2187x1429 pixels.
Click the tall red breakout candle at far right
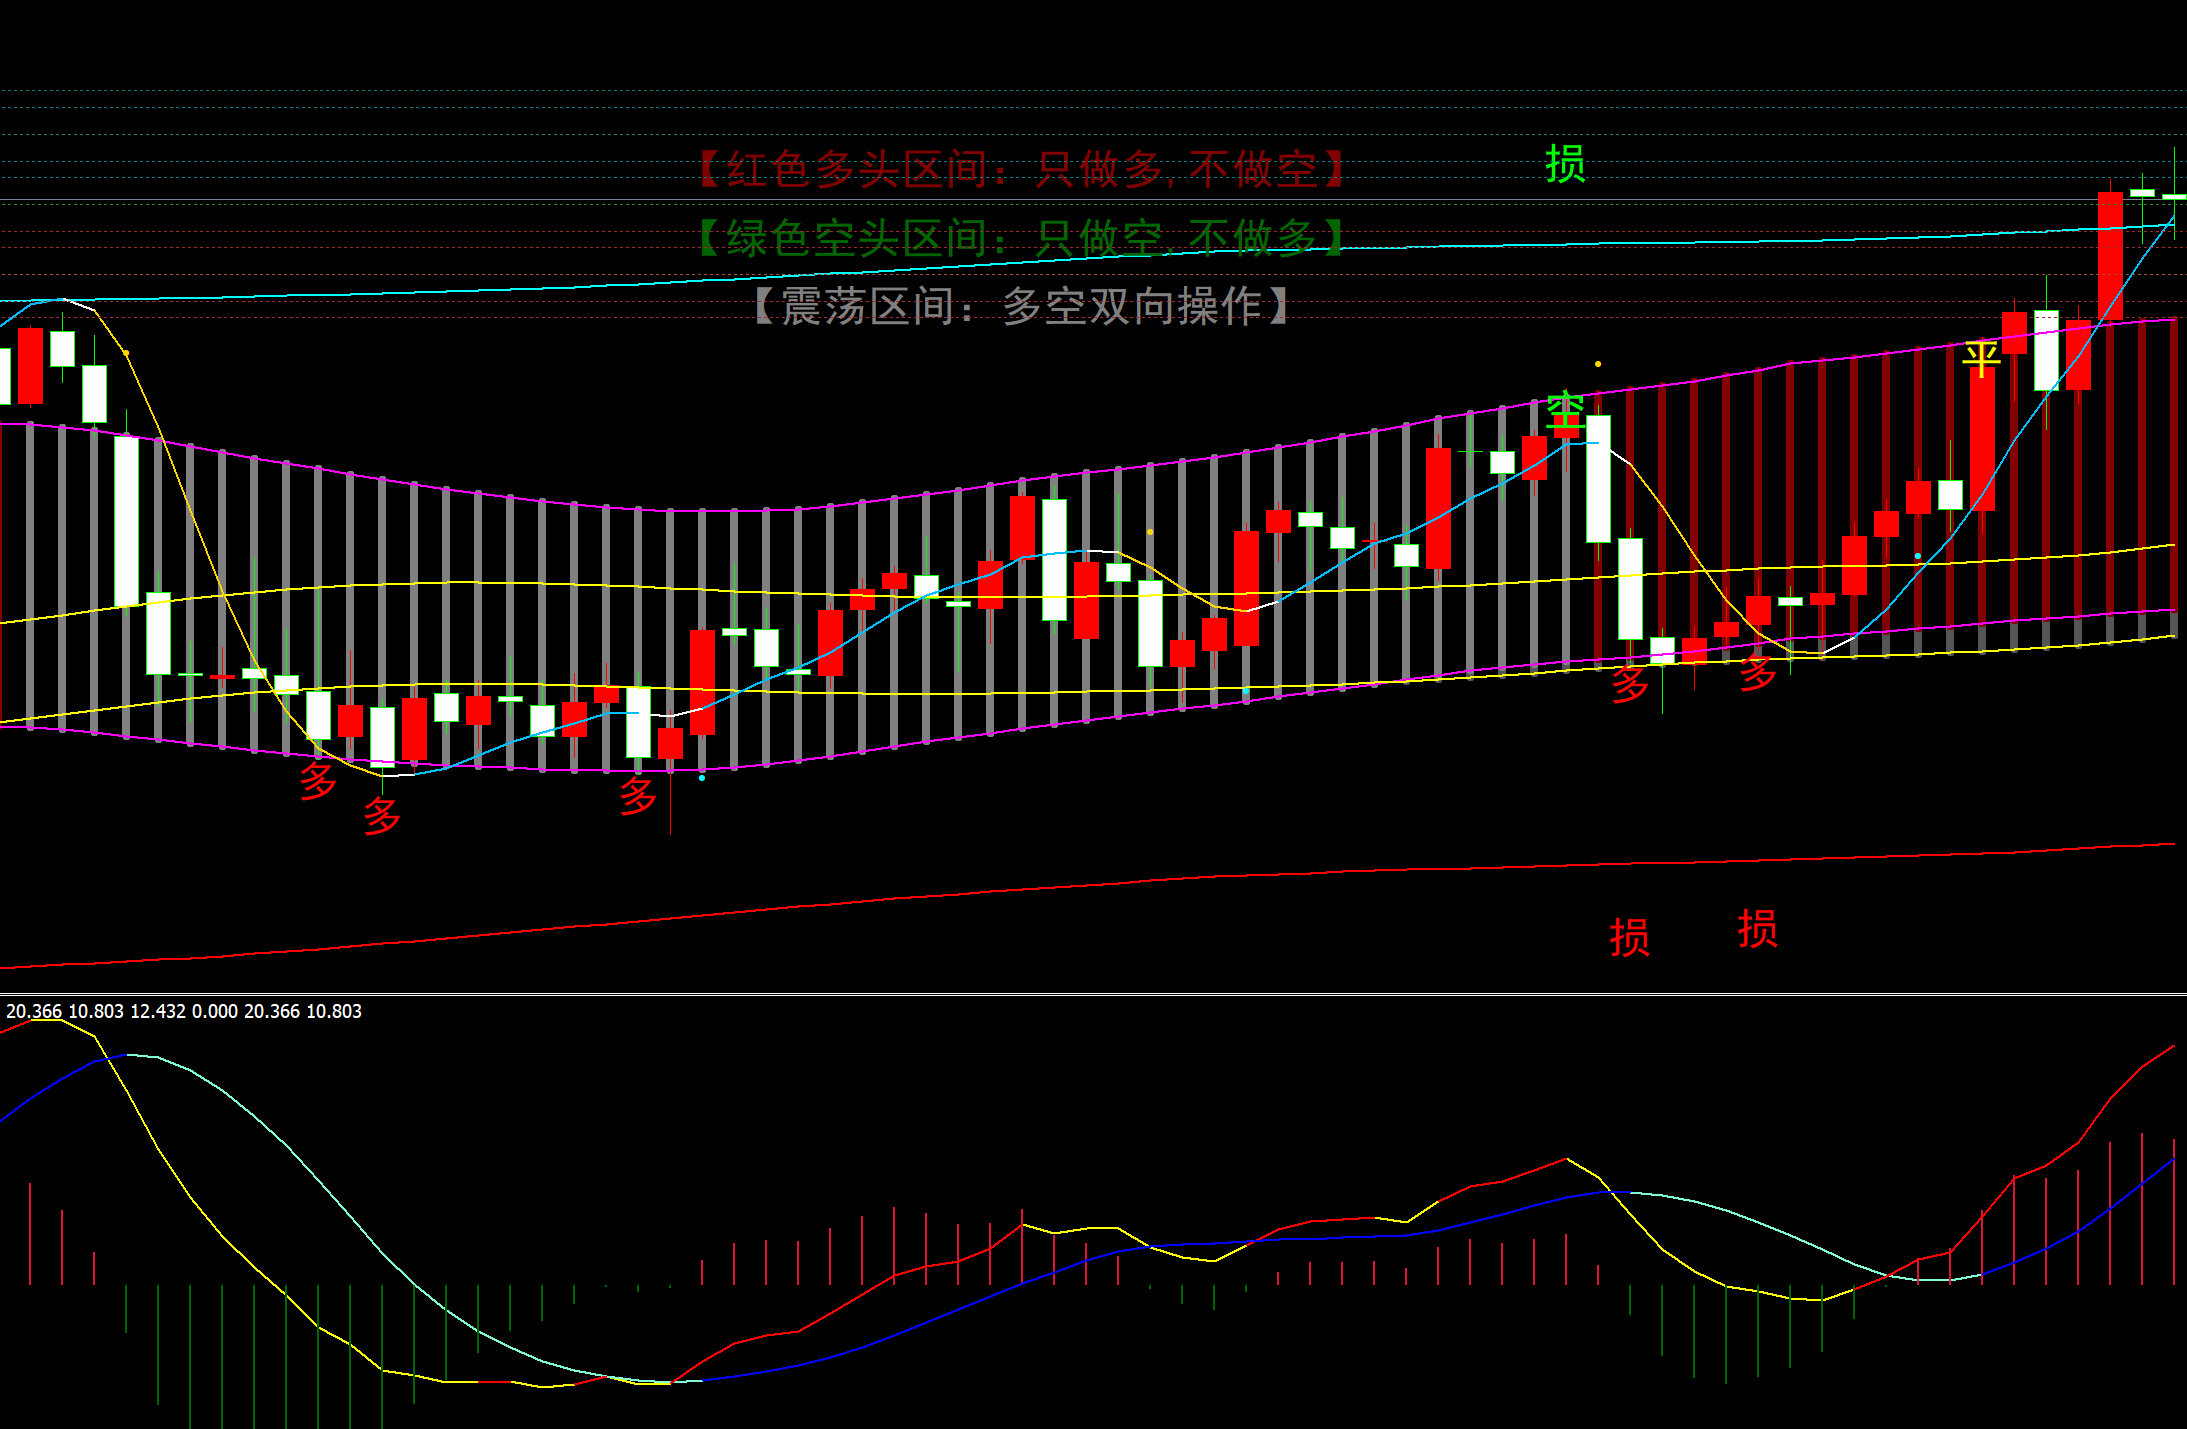point(2110,256)
